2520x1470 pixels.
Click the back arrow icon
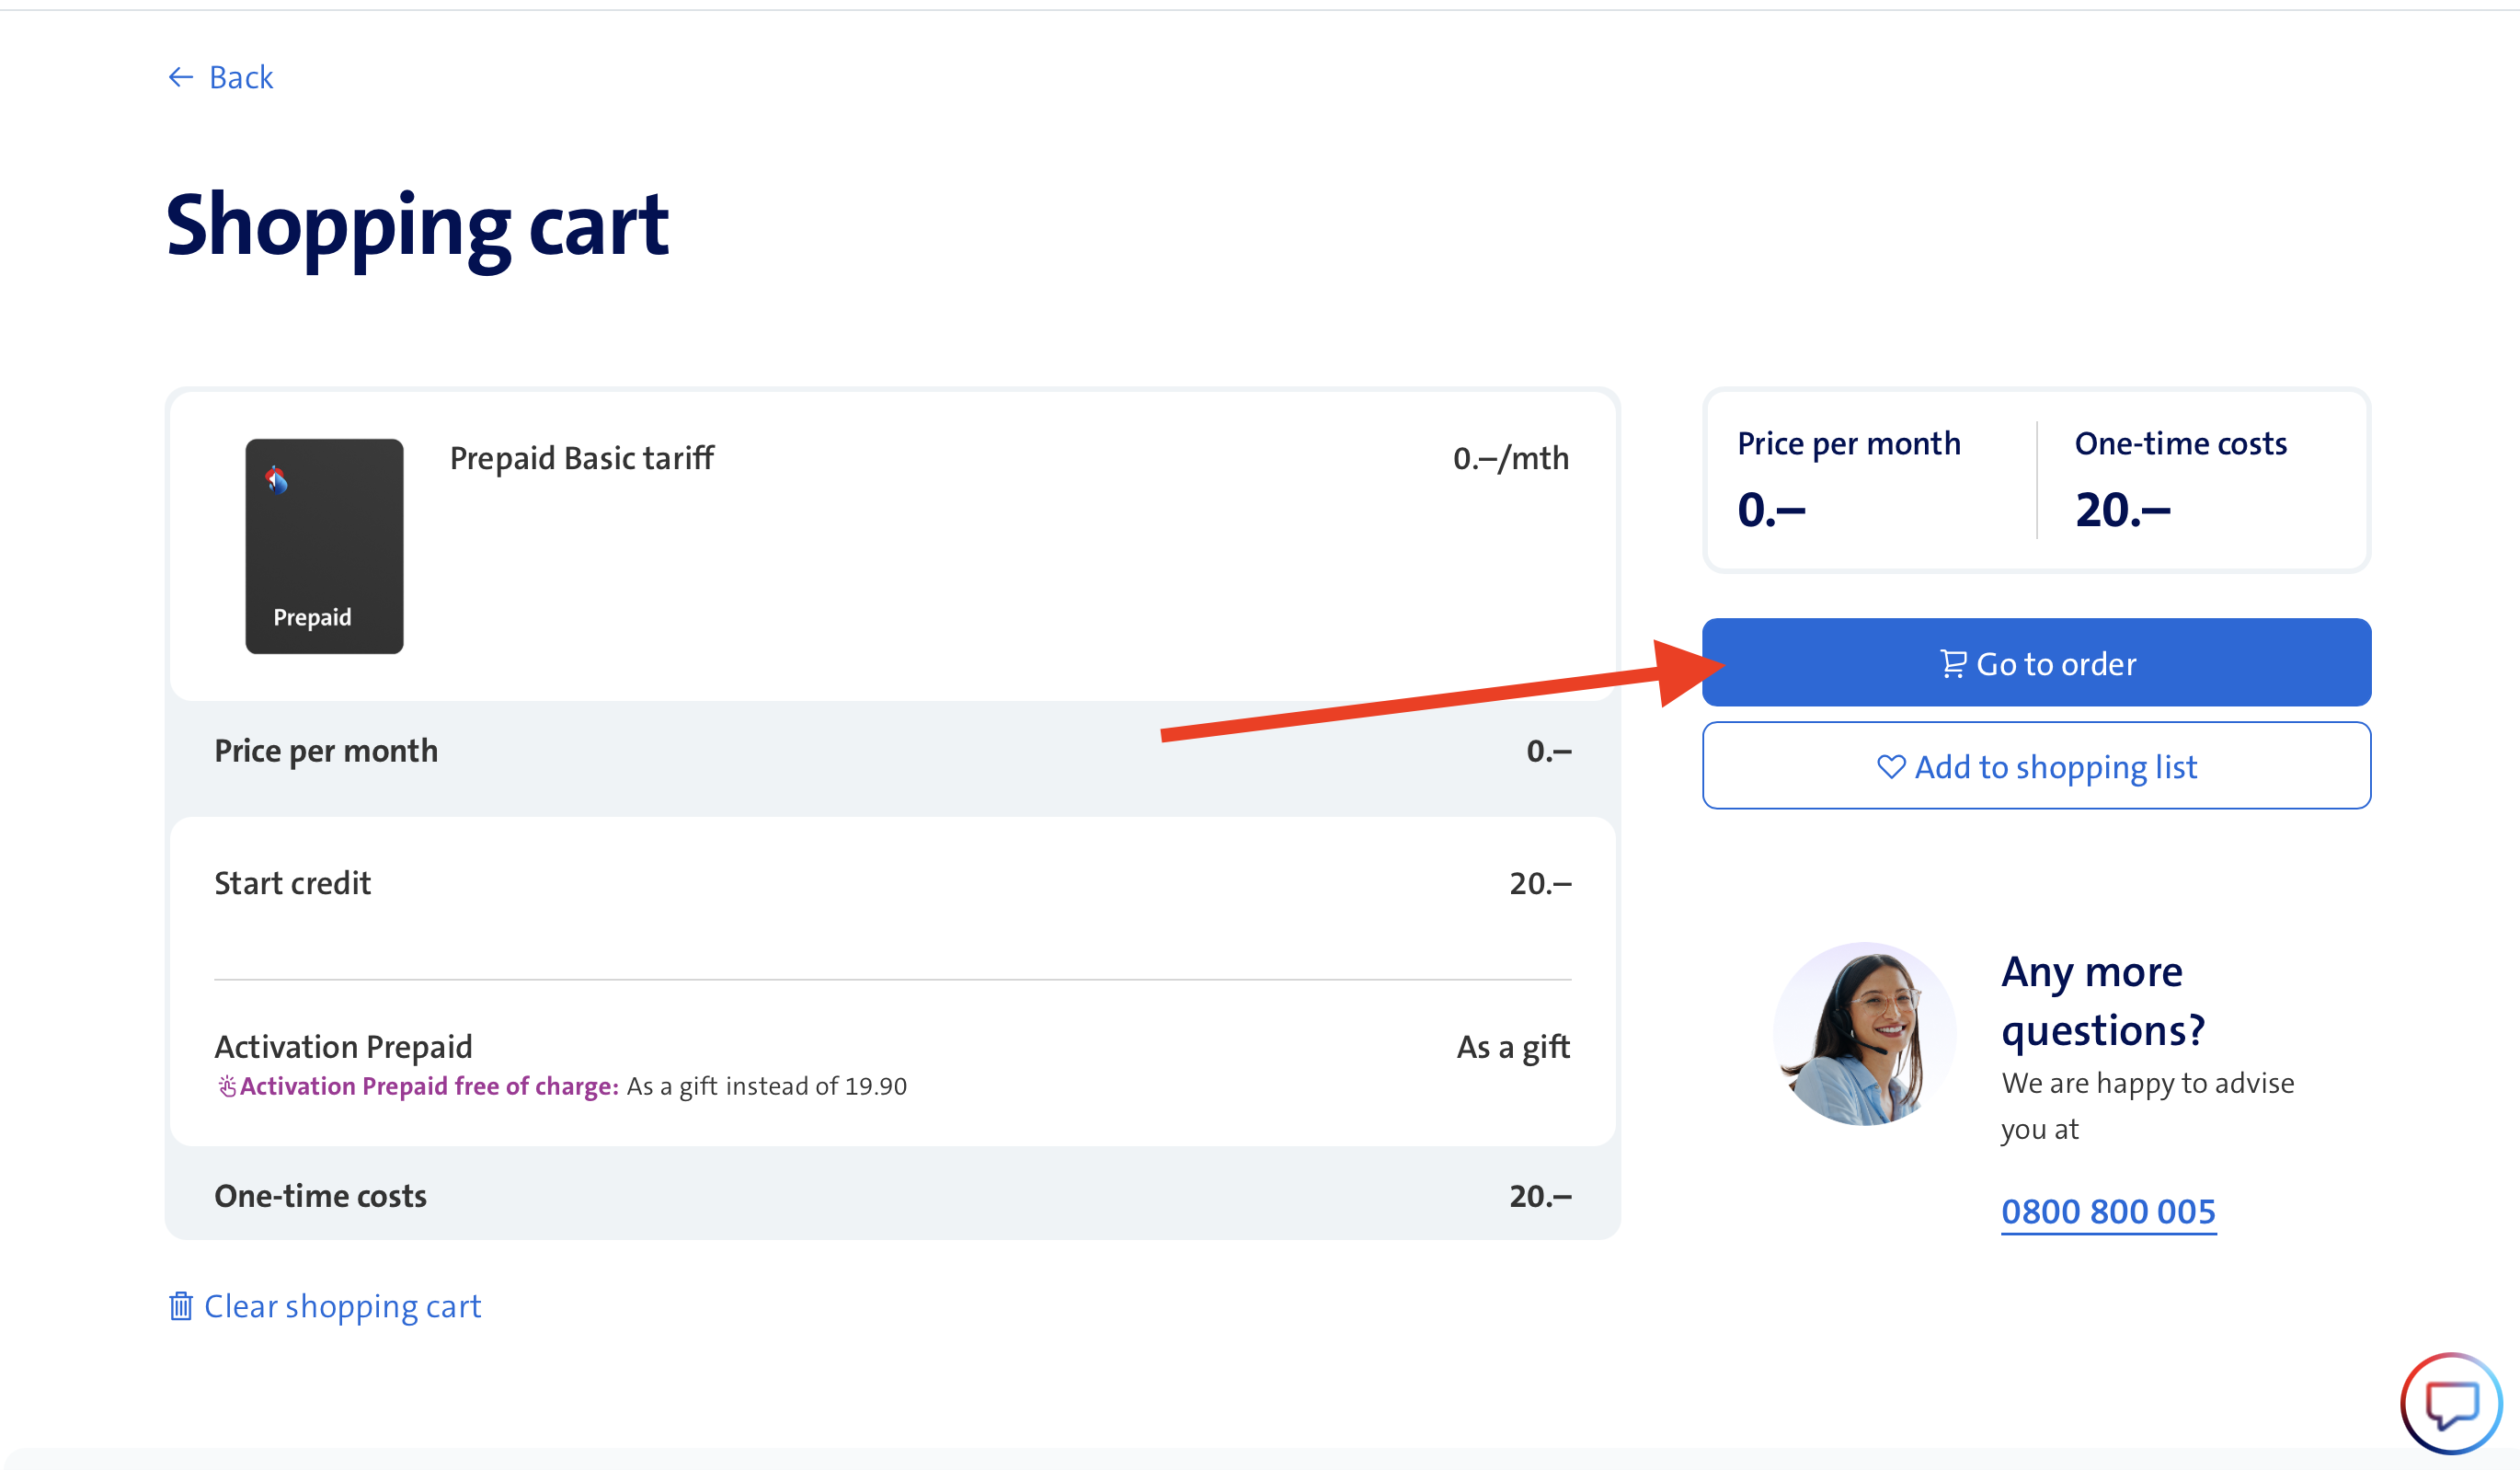coord(180,77)
